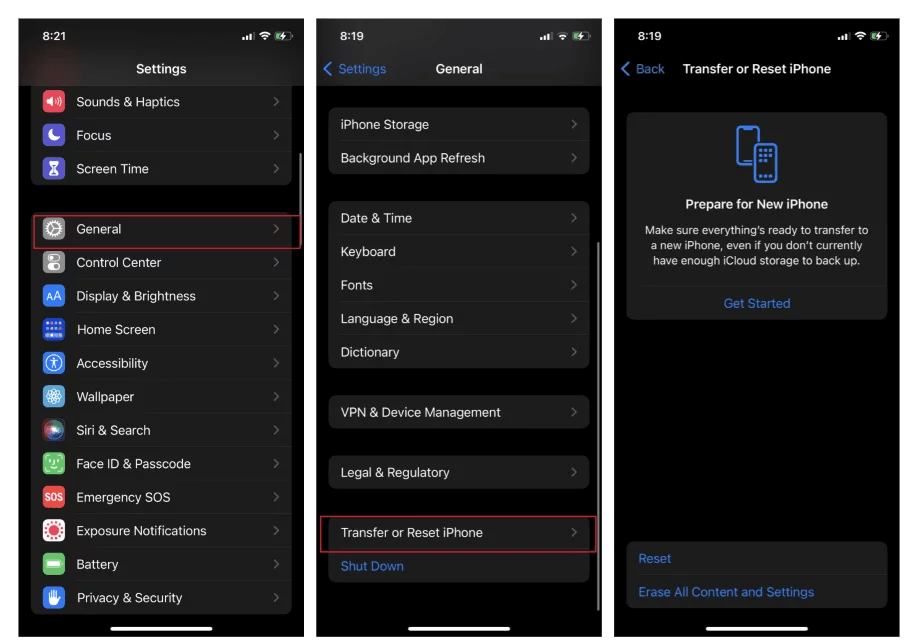This screenshot has height=643, width=906.
Task: Tap the Privacy & Security hand icon
Action: click(x=54, y=597)
